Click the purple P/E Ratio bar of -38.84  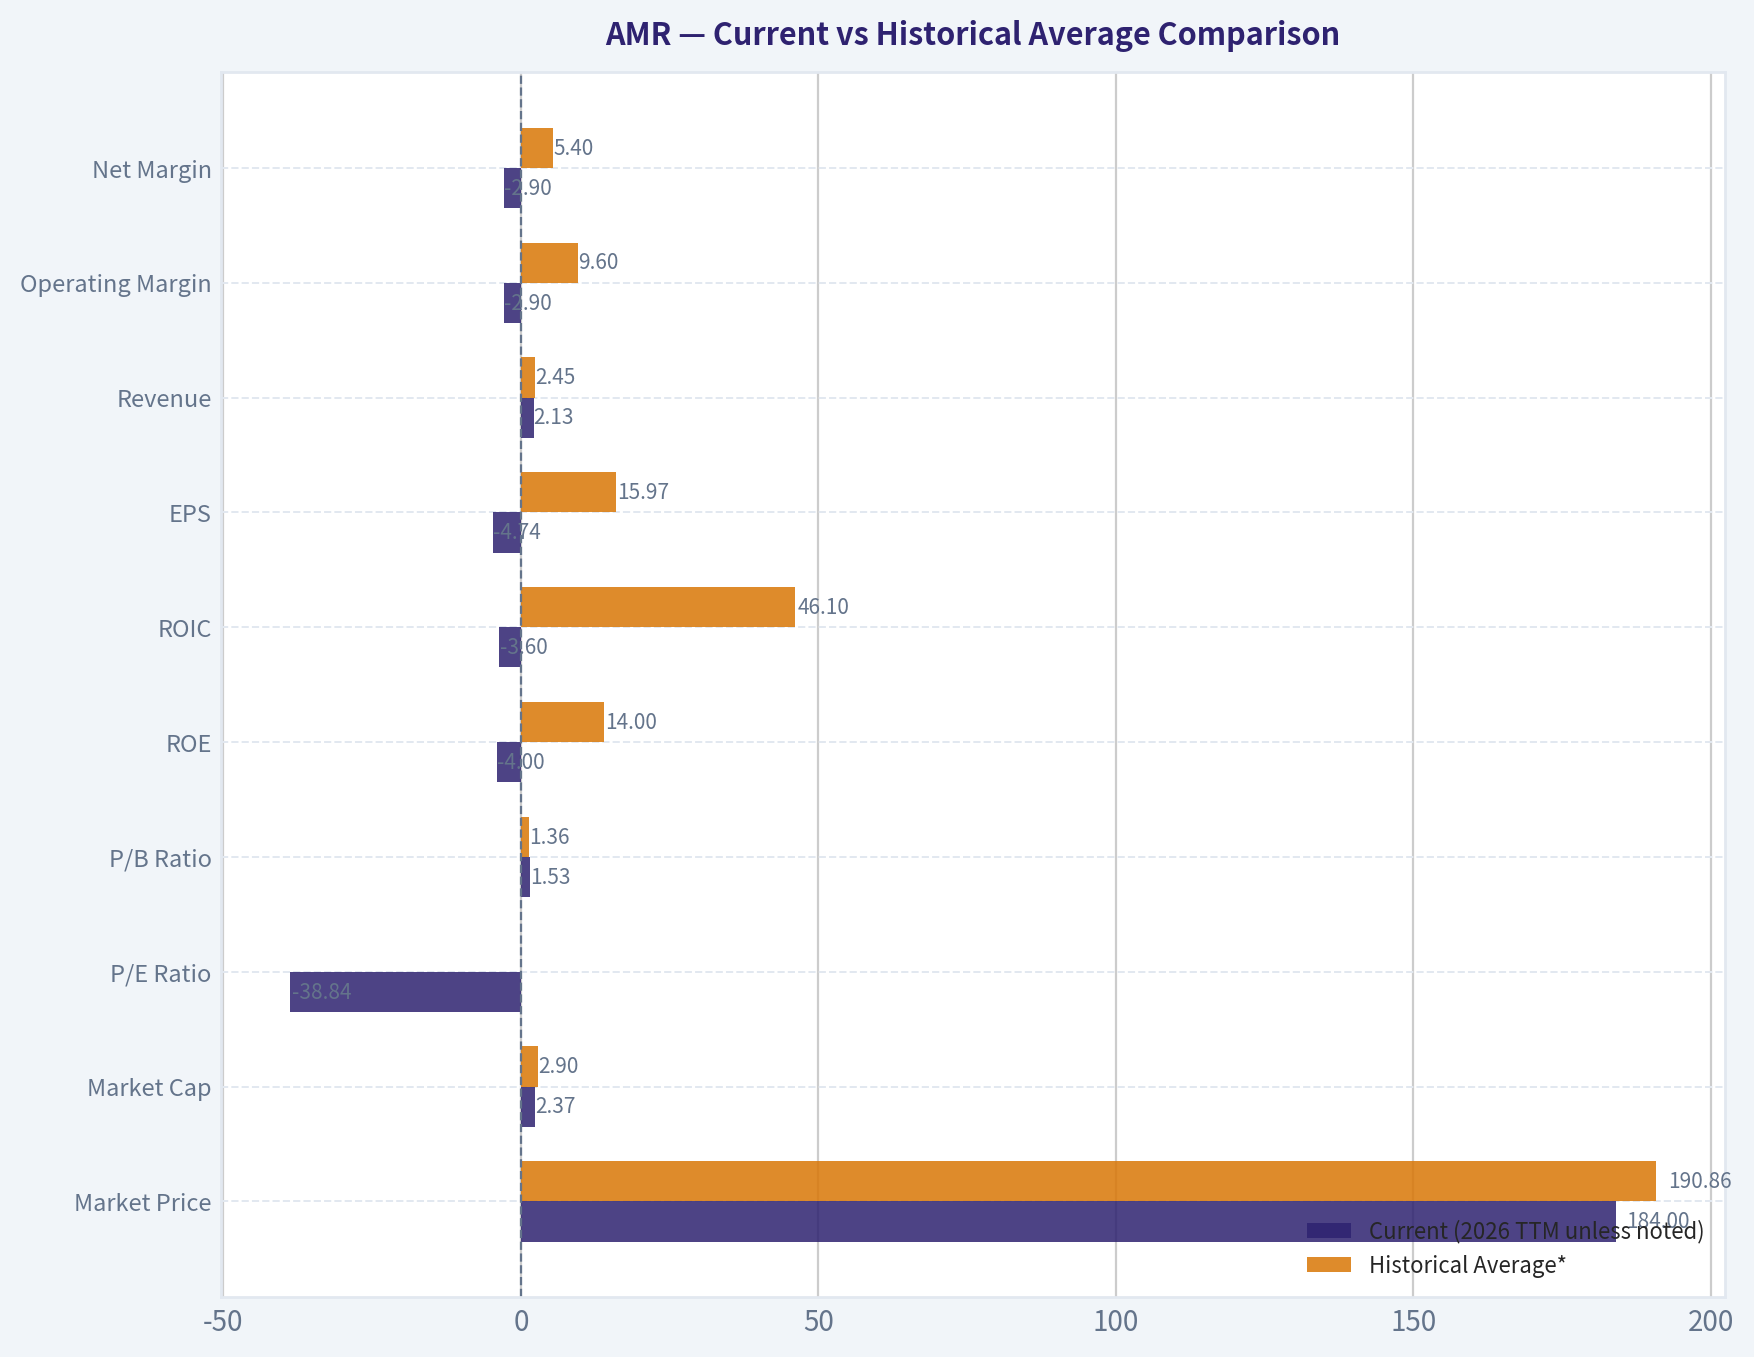(x=405, y=992)
